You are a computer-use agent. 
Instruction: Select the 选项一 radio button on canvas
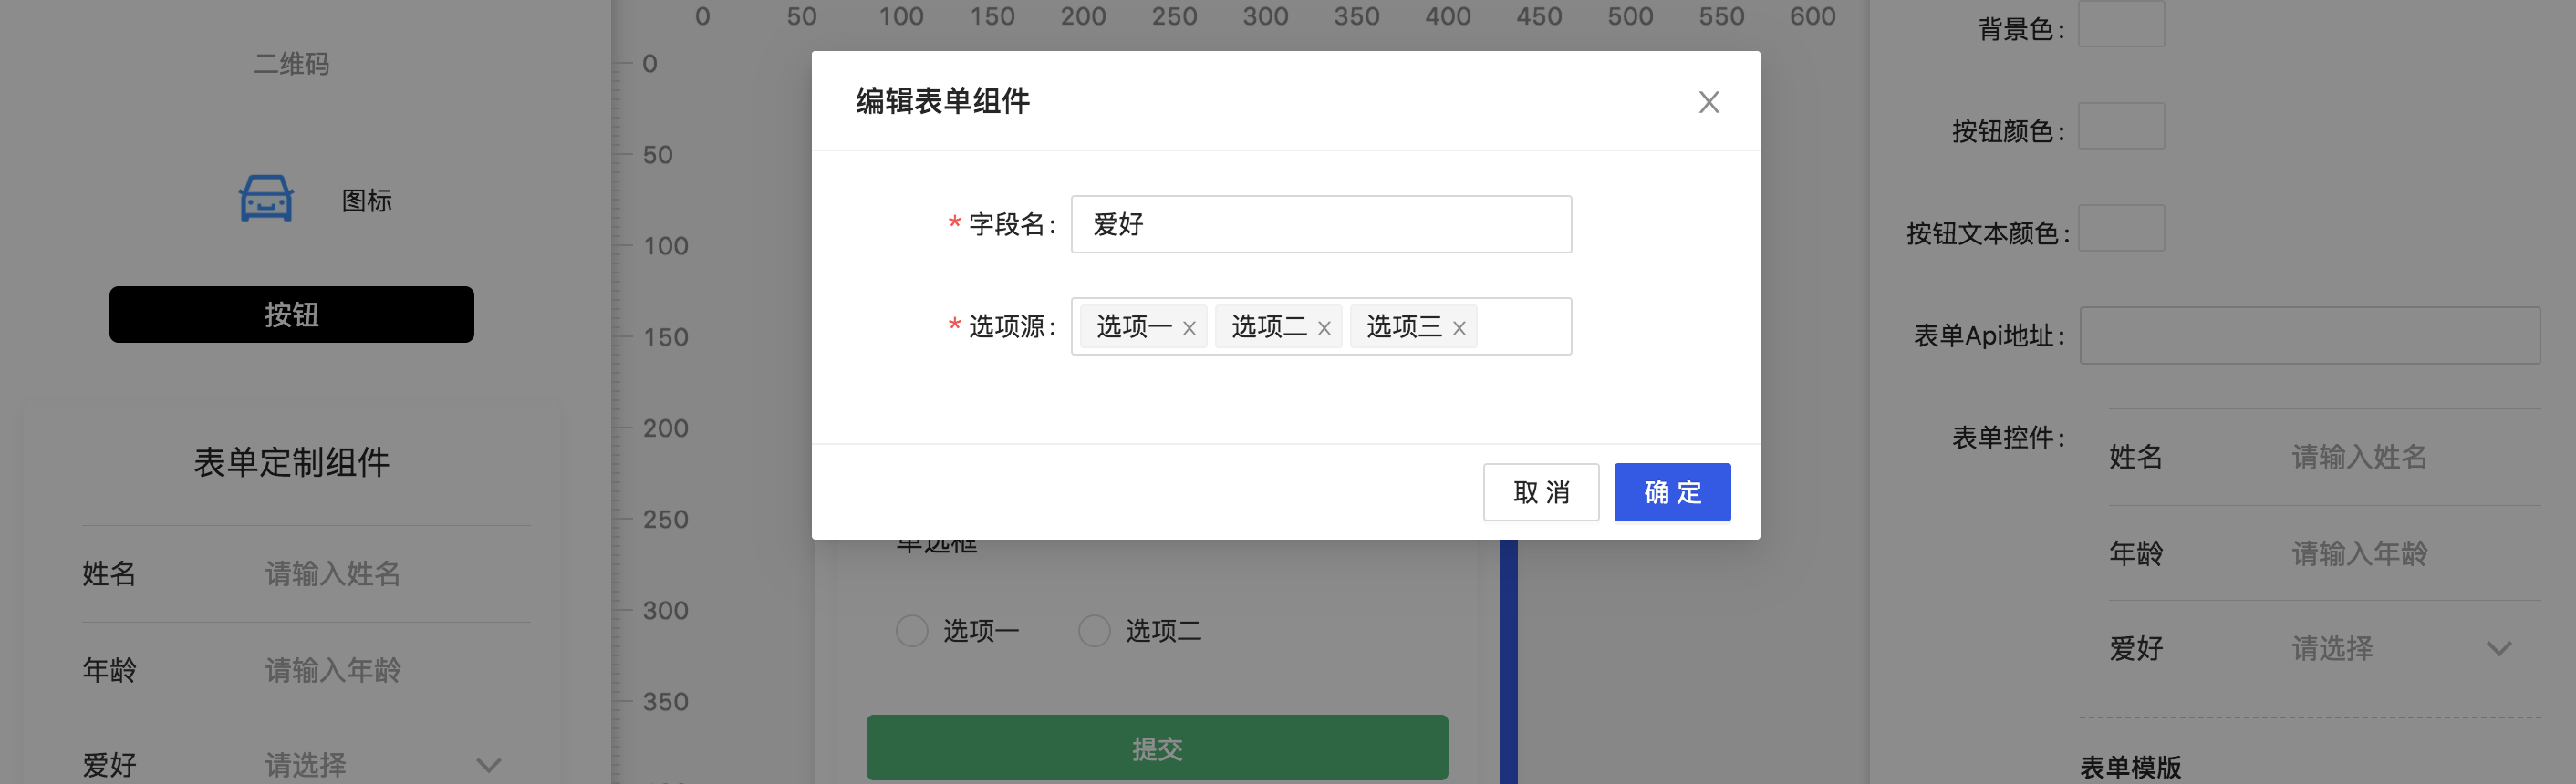(x=911, y=631)
